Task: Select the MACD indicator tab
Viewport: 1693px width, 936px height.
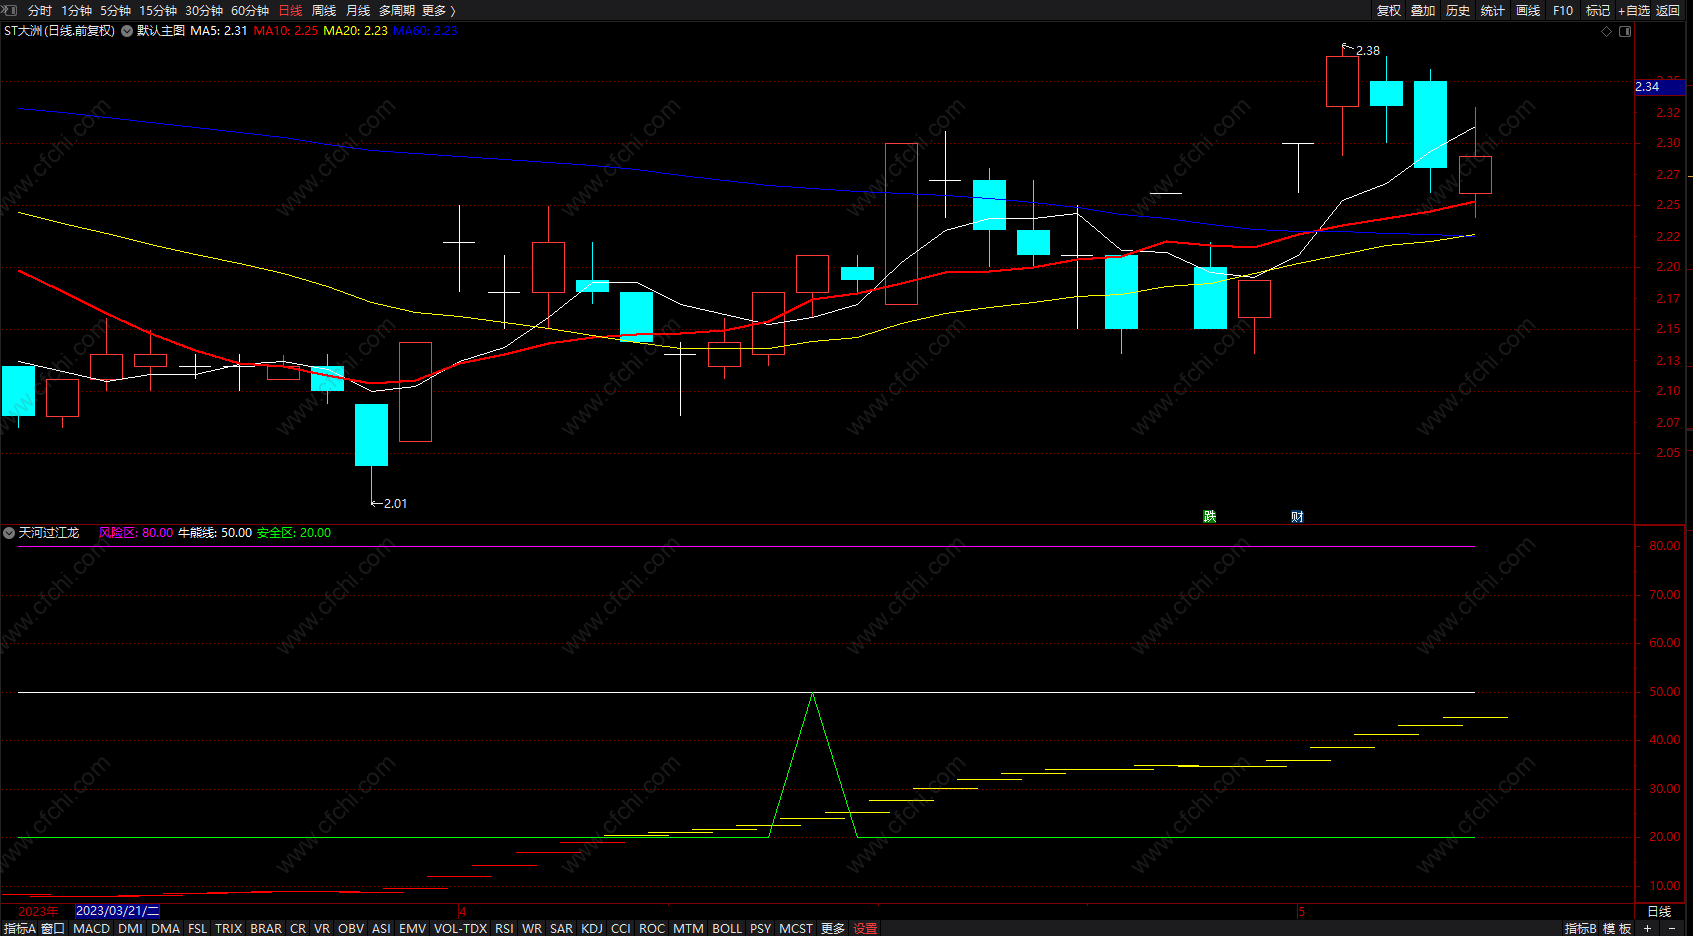Action: tap(92, 928)
